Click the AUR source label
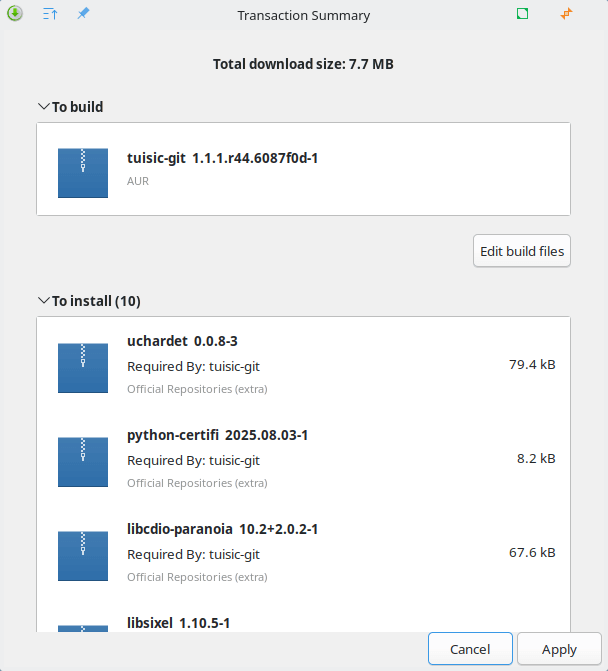608x671 pixels. click(x=138, y=181)
